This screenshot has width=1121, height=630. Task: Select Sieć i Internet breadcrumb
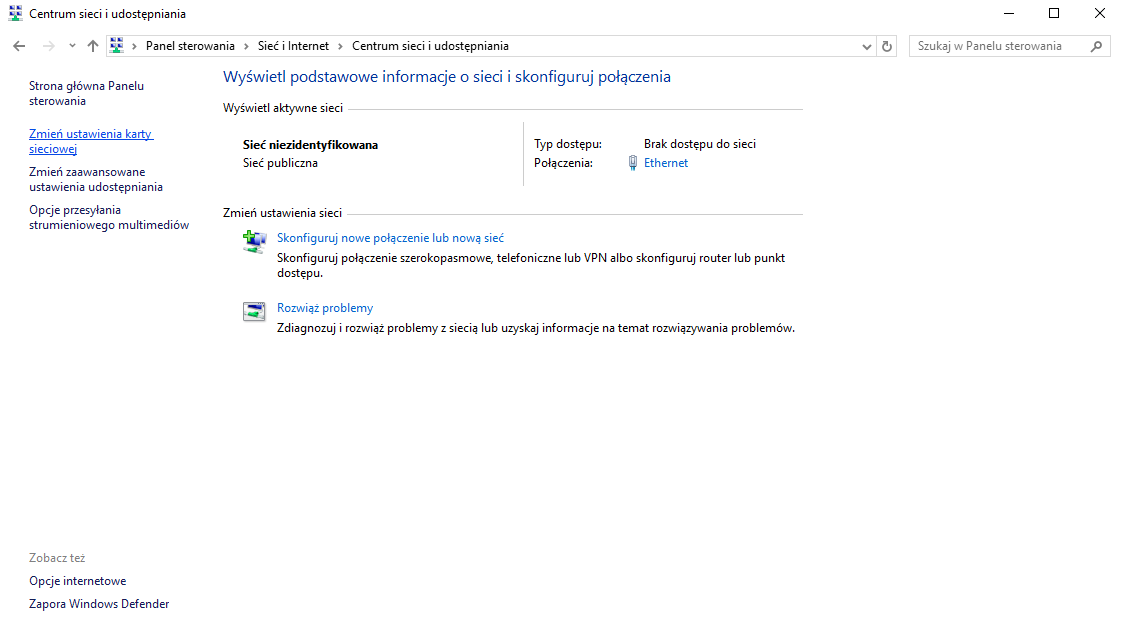point(294,46)
